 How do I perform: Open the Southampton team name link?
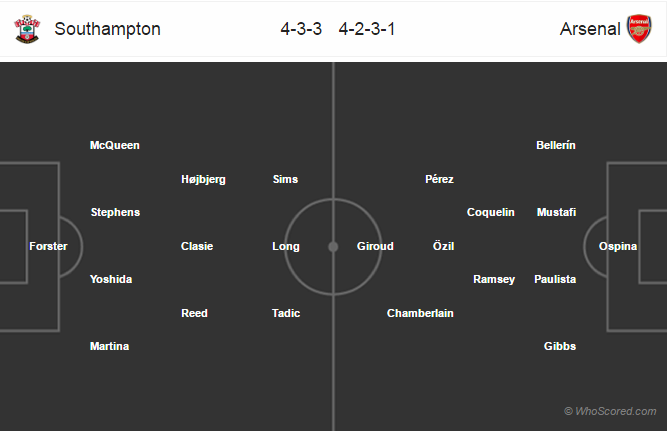(x=108, y=29)
